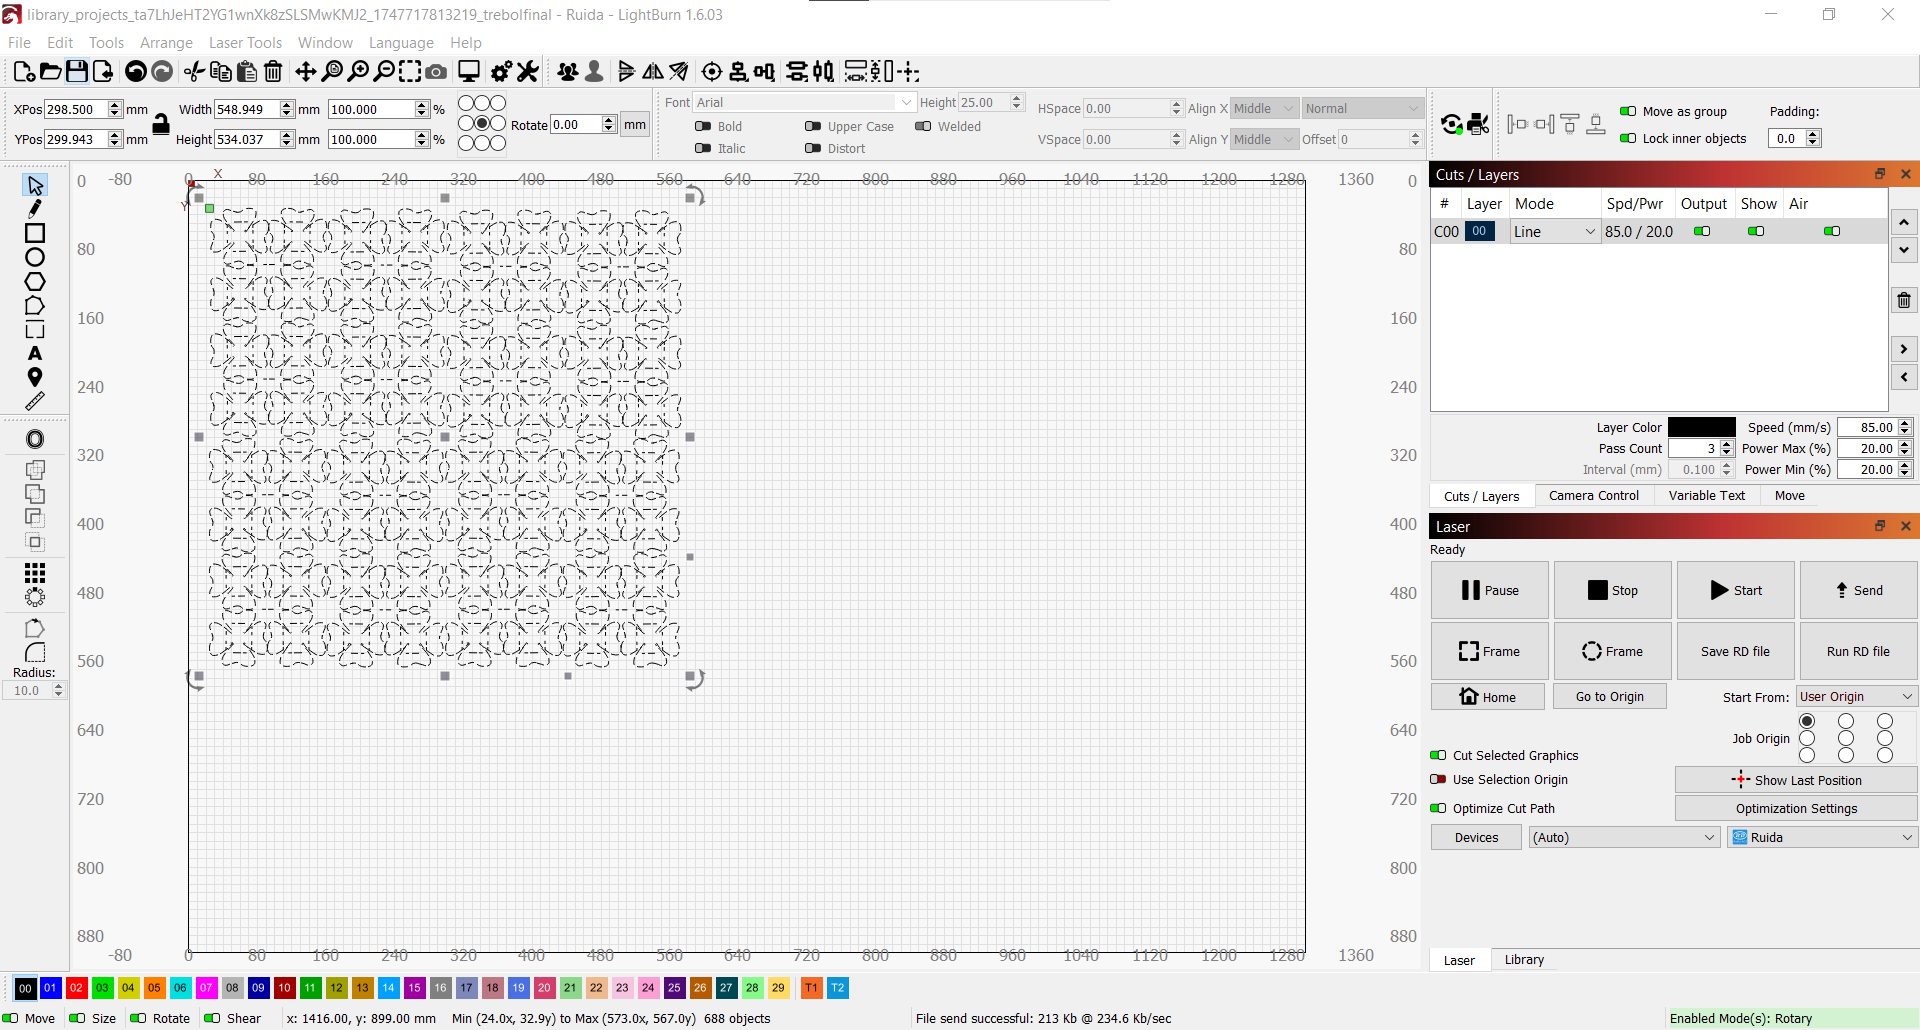The width and height of the screenshot is (1920, 1030).
Task: Click the Delete trash icon in toolbar
Action: coord(273,72)
